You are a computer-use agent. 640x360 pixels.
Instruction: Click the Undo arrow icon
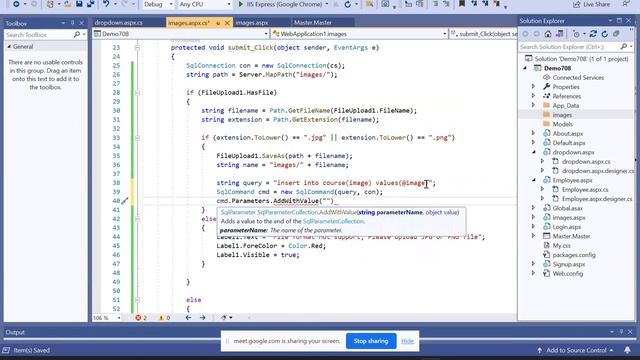pos(107,4)
